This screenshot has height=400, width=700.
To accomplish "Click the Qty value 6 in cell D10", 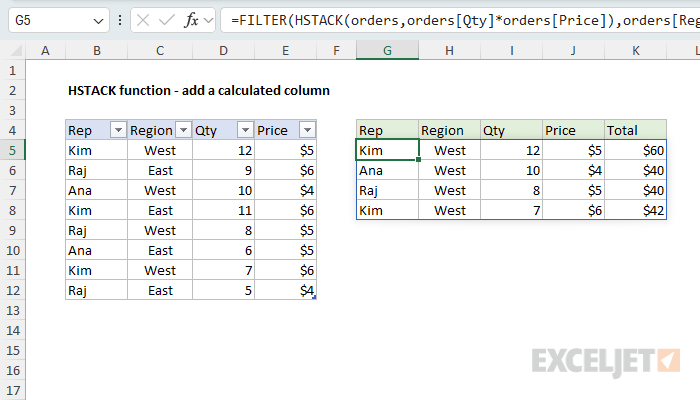I will [223, 250].
